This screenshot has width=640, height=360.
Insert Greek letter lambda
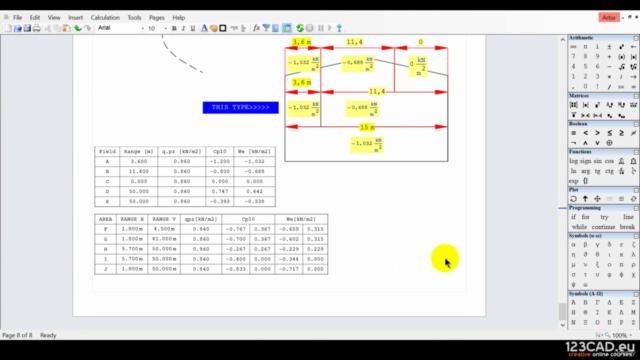pos(633,255)
